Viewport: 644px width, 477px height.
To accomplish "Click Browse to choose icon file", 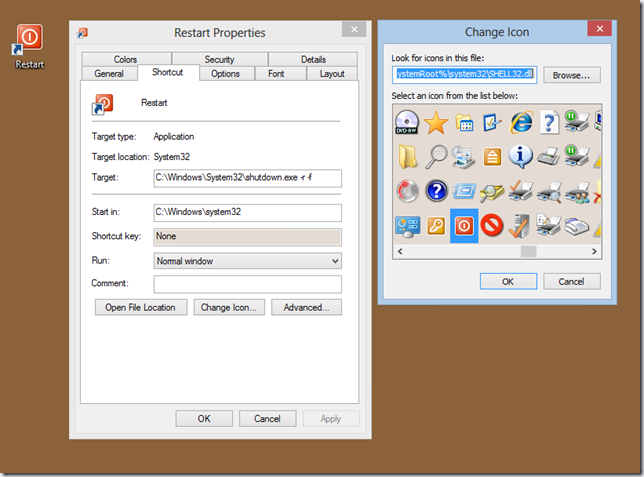I will click(x=572, y=75).
